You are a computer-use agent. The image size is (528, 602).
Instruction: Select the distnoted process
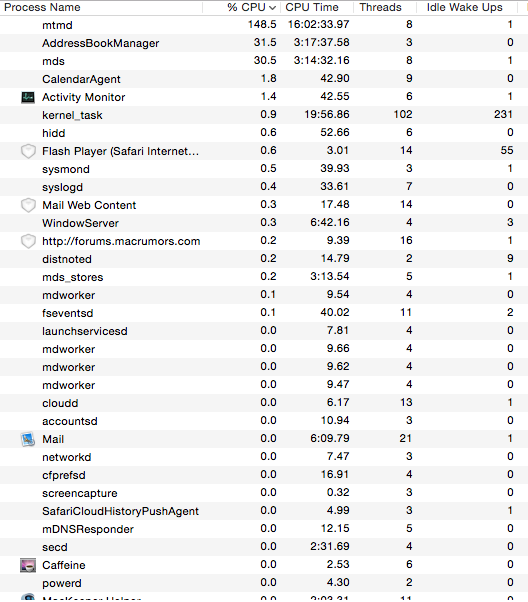click(x=67, y=260)
